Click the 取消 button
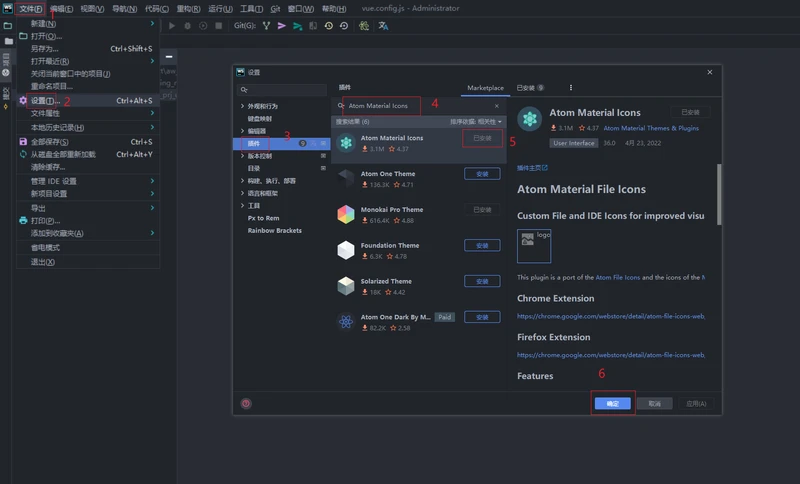This screenshot has width=800, height=484. (655, 403)
